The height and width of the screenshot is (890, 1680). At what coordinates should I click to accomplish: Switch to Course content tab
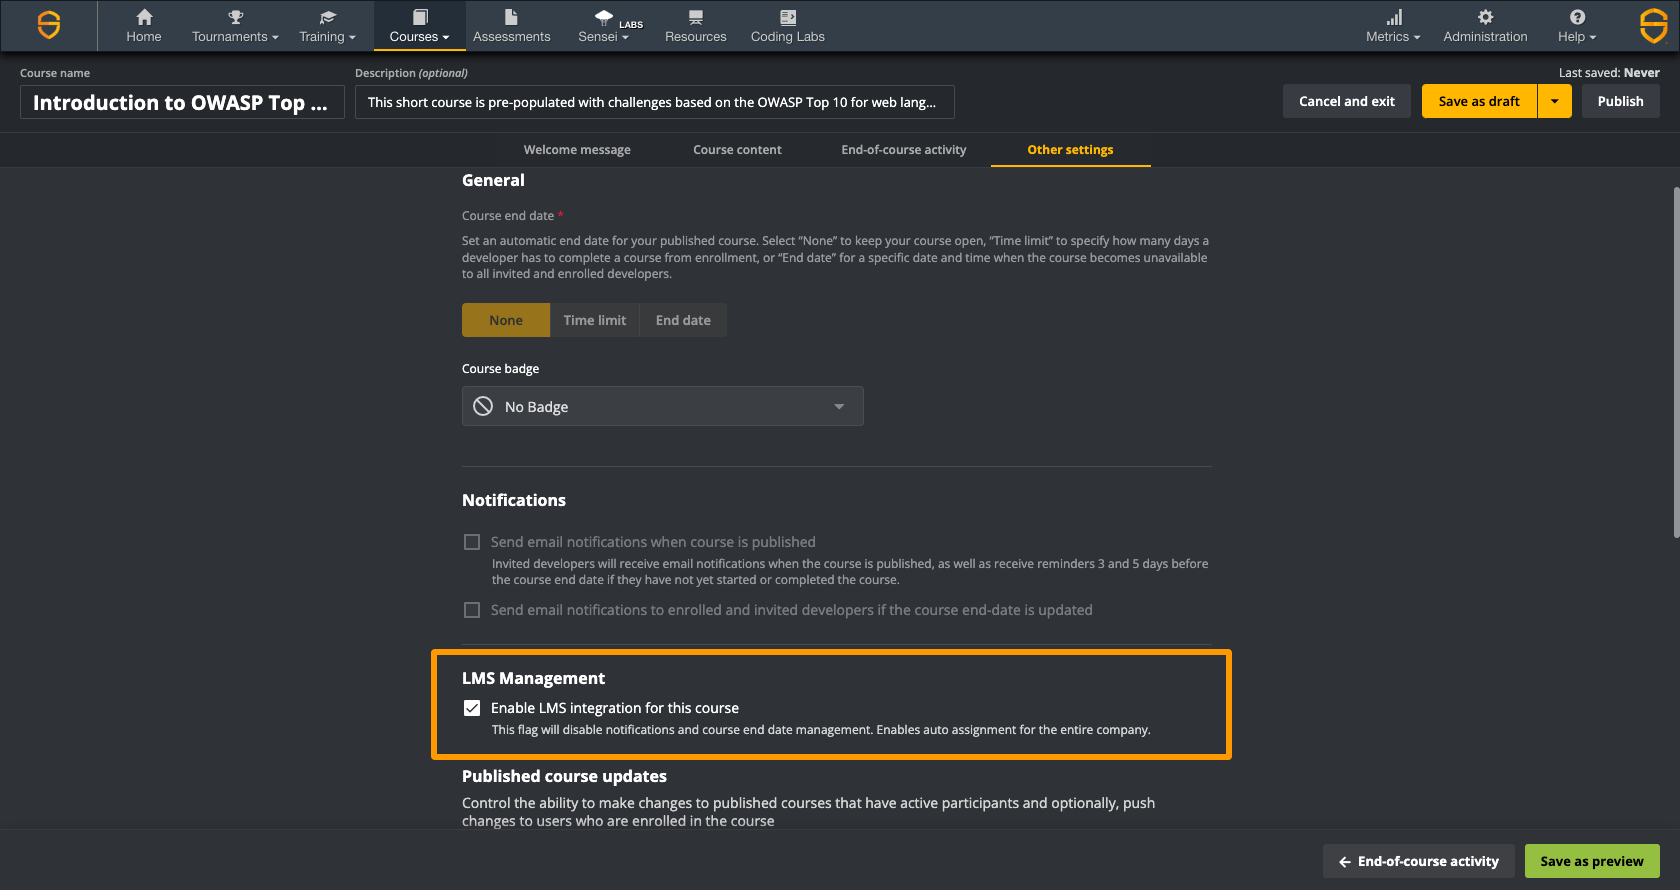737,150
